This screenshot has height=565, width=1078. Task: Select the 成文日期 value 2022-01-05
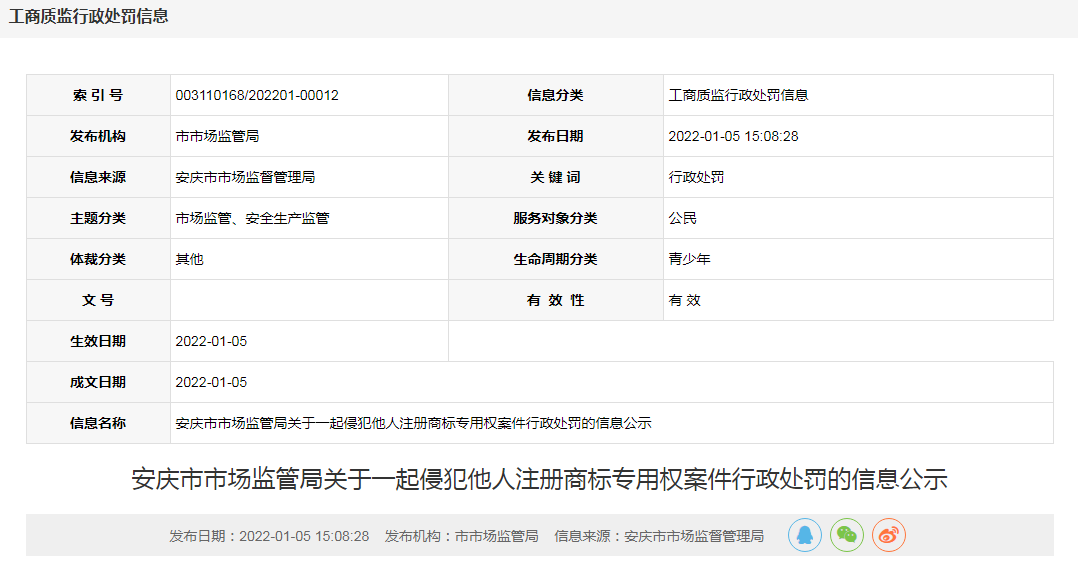click(211, 382)
